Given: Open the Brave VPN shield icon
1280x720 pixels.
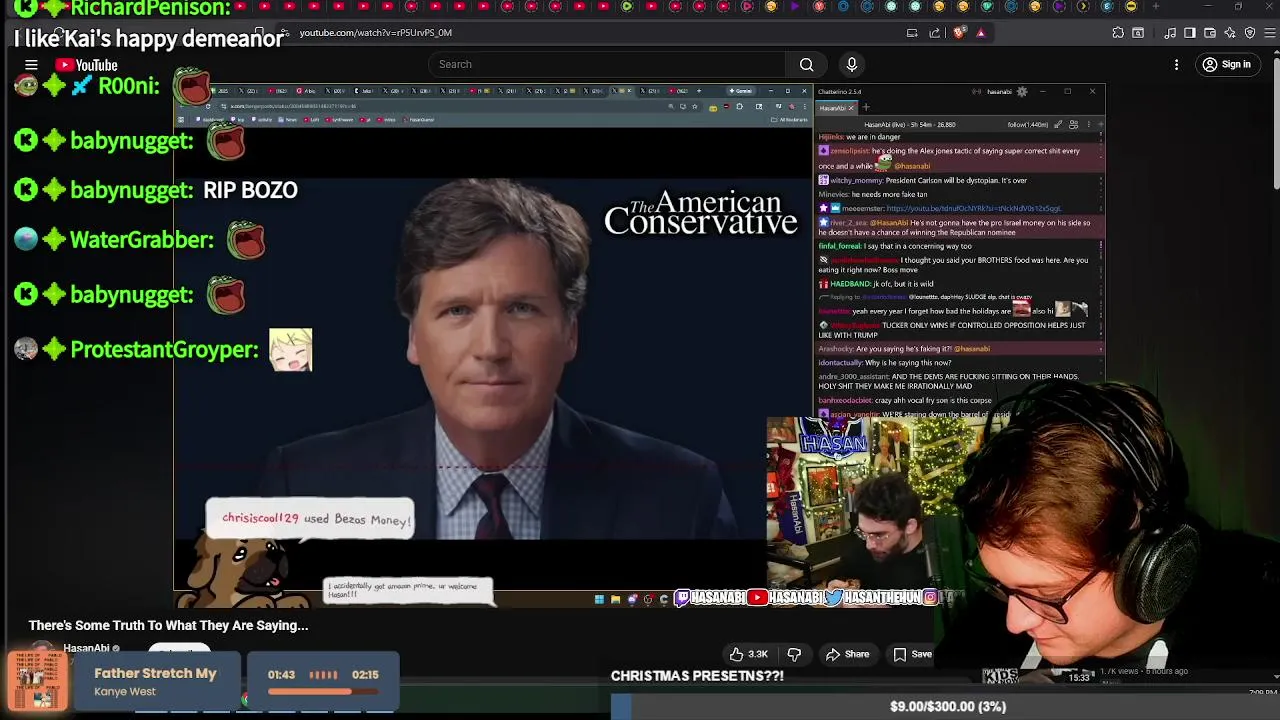Looking at the screenshot, I should click(x=1250, y=33).
